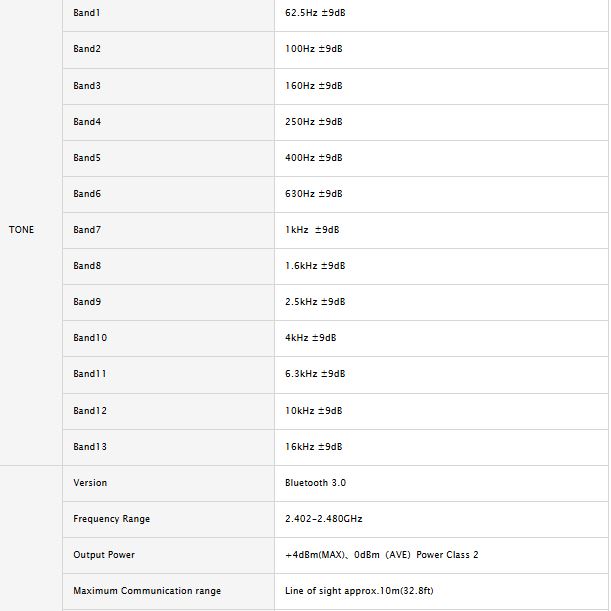The width and height of the screenshot is (611, 611).
Task: Click the 2.5kHz ±9dB value
Action: 315,302
